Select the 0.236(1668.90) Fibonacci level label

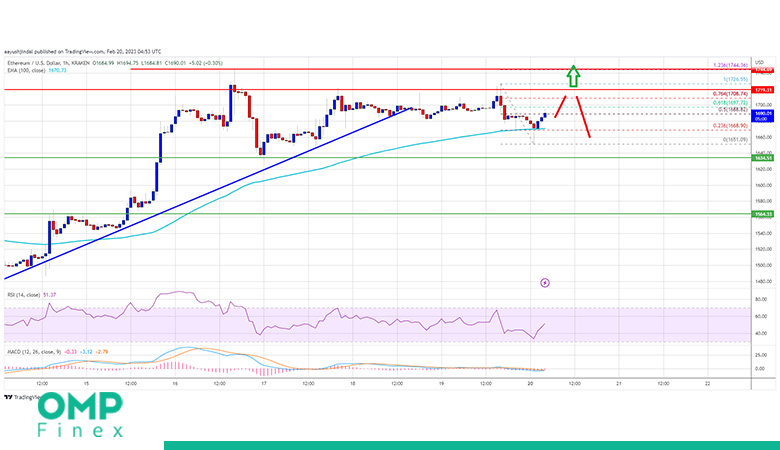(730, 126)
